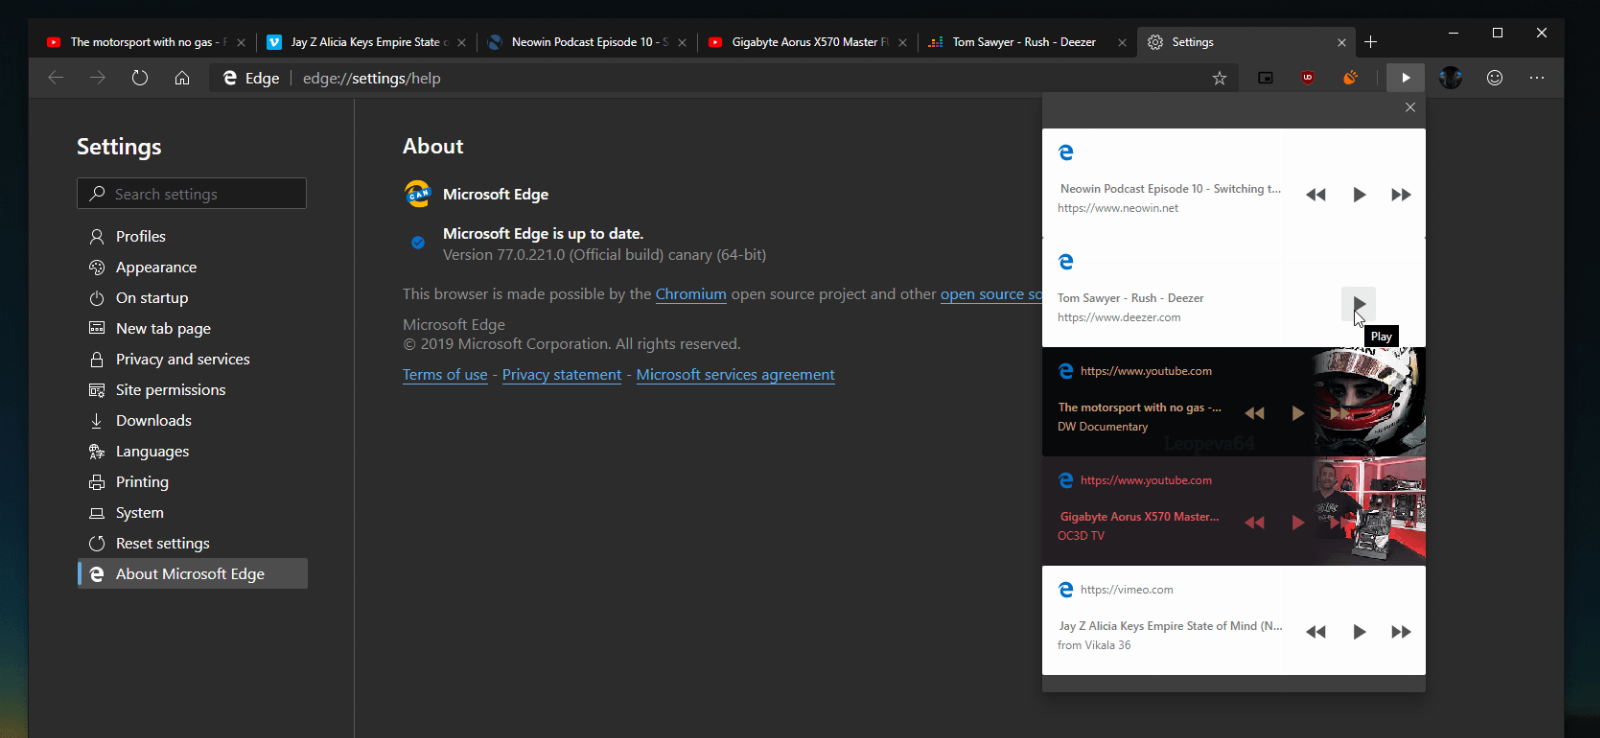Add this page to favorites star
The width and height of the screenshot is (1600, 738).
1219,78
